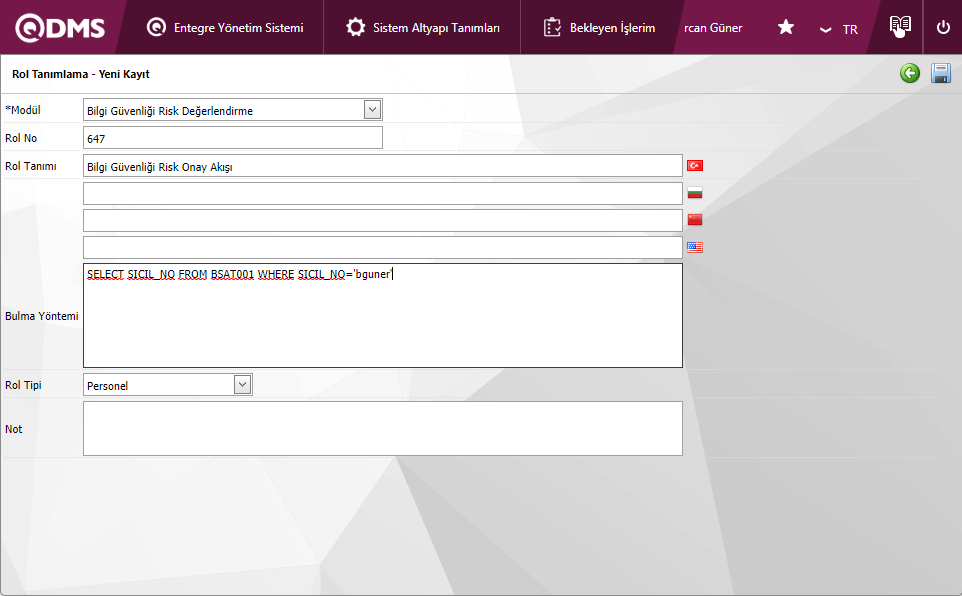The height and width of the screenshot is (596, 962).
Task: Click the Rol No input field
Action: click(233, 137)
